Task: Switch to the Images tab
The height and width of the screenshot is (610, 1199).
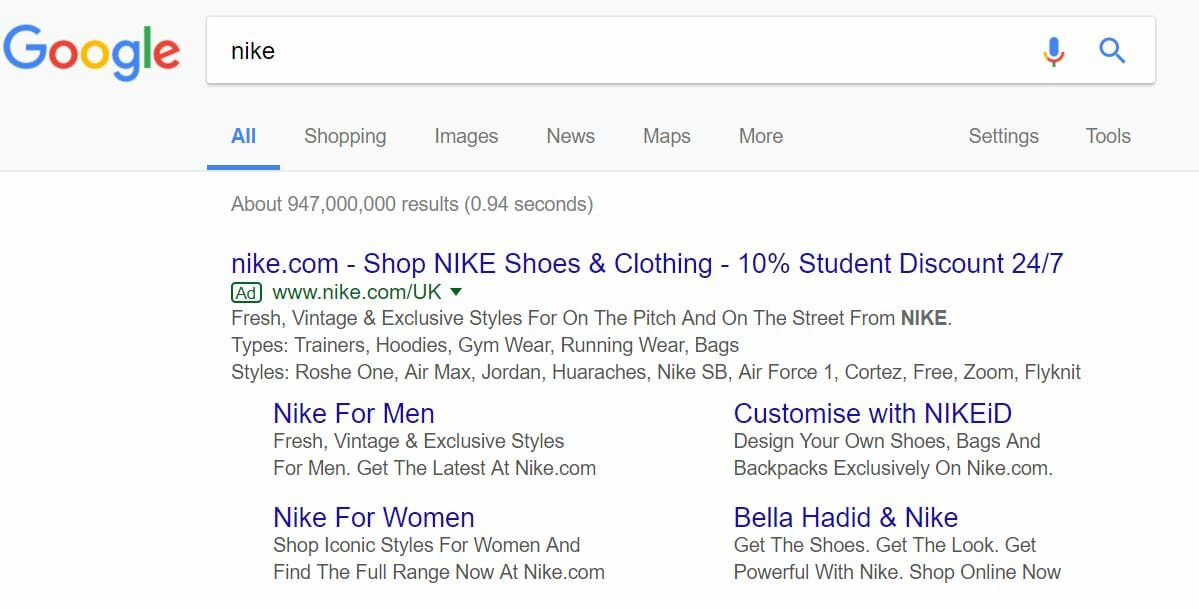Action: pyautogui.click(x=466, y=136)
